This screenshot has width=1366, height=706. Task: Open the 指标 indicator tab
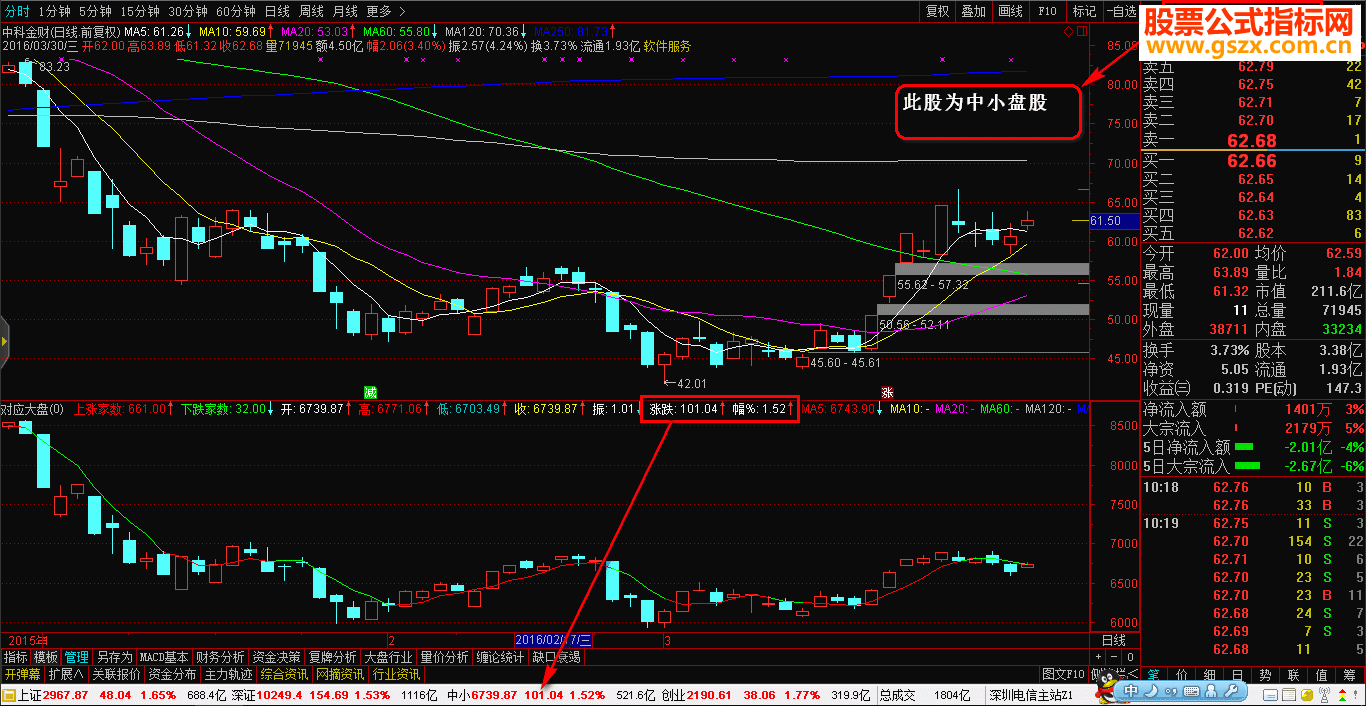15,657
